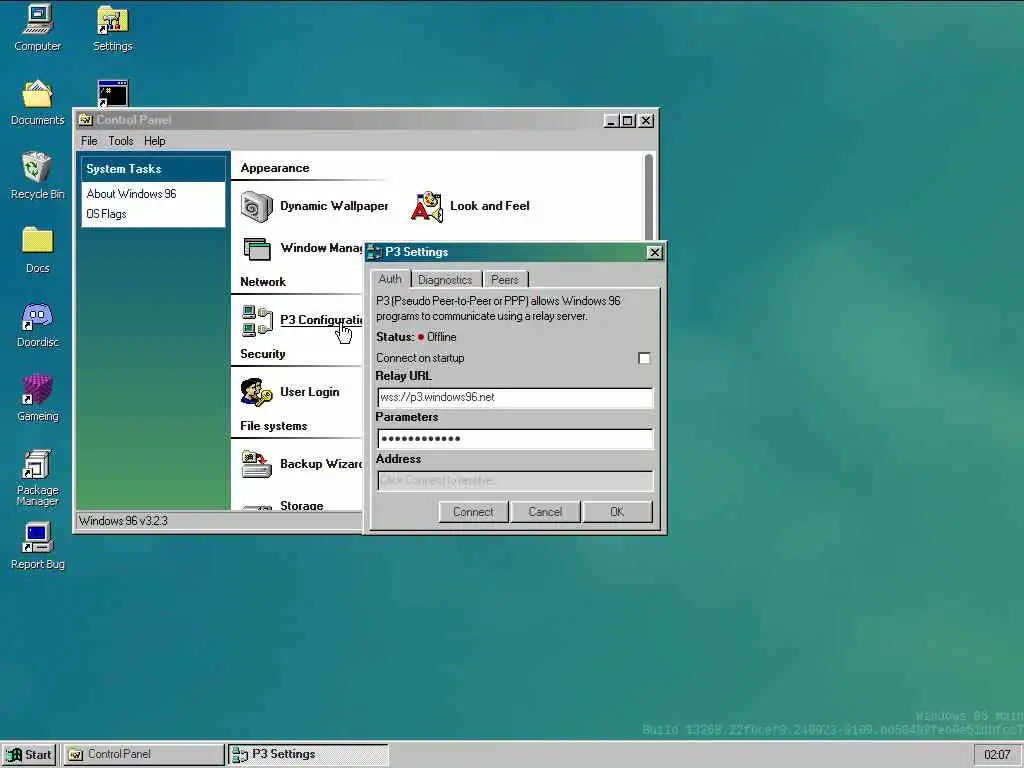The image size is (1024, 768).
Task: Open the Look and Feel icon
Action: pyautogui.click(x=426, y=206)
